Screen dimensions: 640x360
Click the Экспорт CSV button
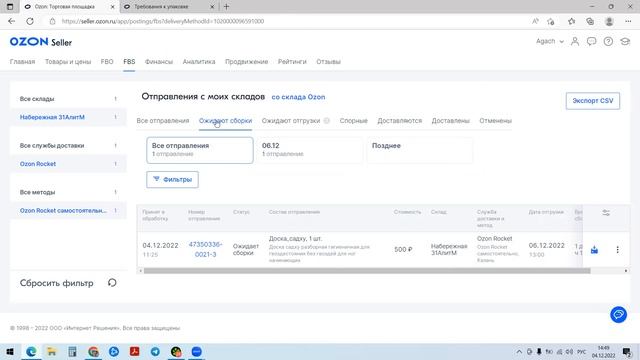[593, 100]
